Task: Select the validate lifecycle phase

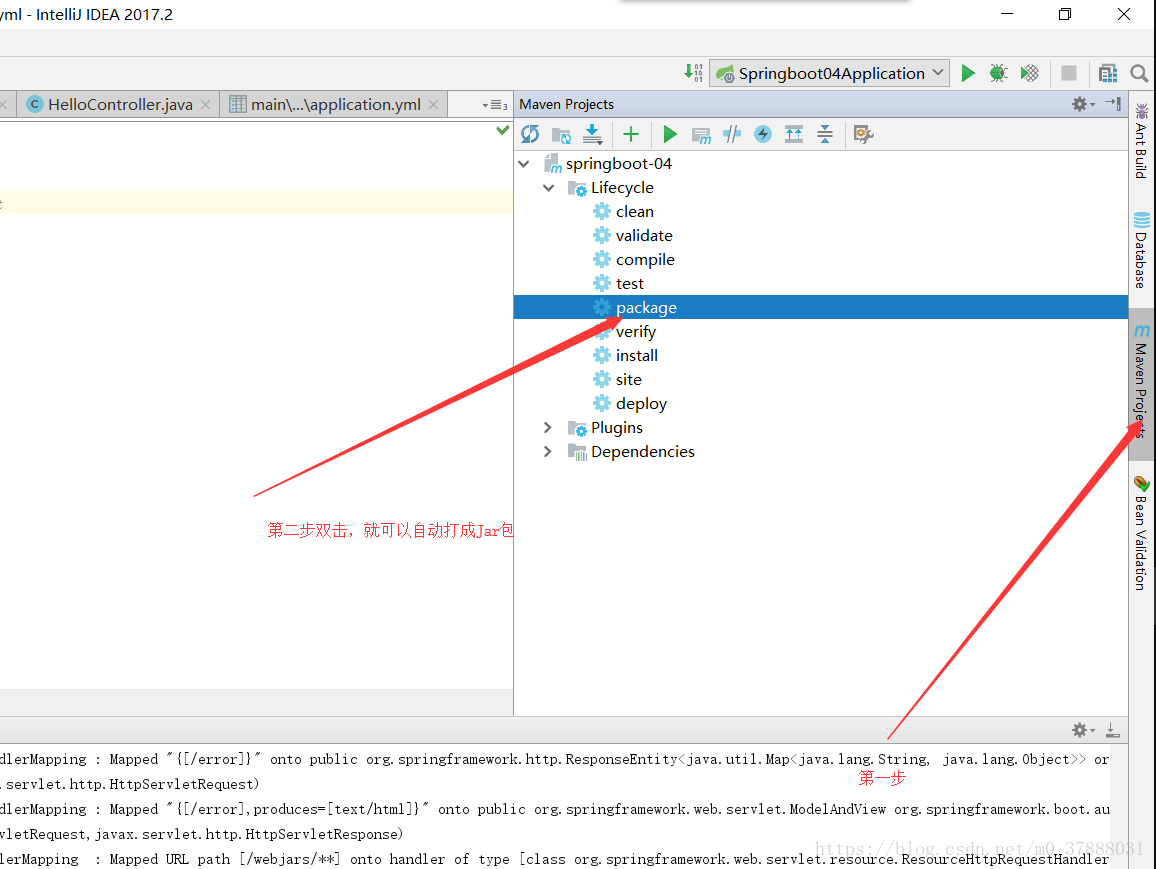Action: tap(644, 236)
